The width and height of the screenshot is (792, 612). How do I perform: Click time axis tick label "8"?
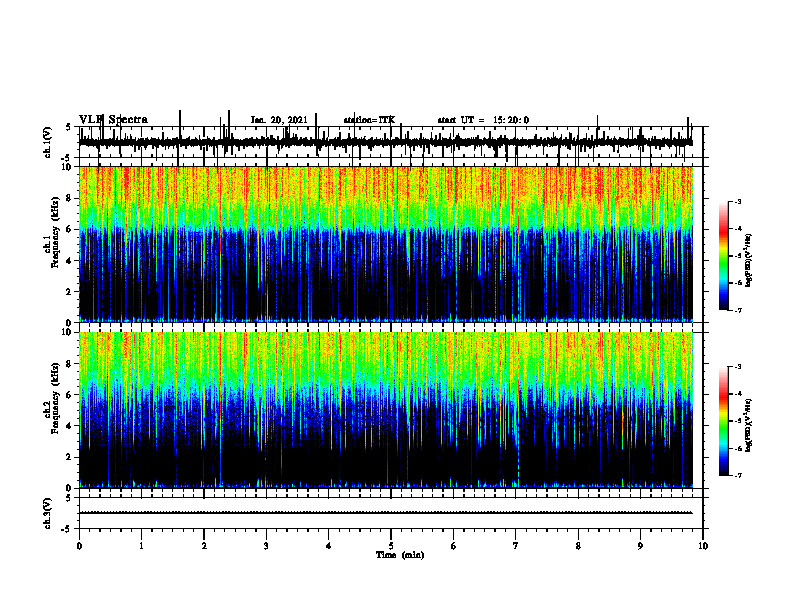click(578, 546)
